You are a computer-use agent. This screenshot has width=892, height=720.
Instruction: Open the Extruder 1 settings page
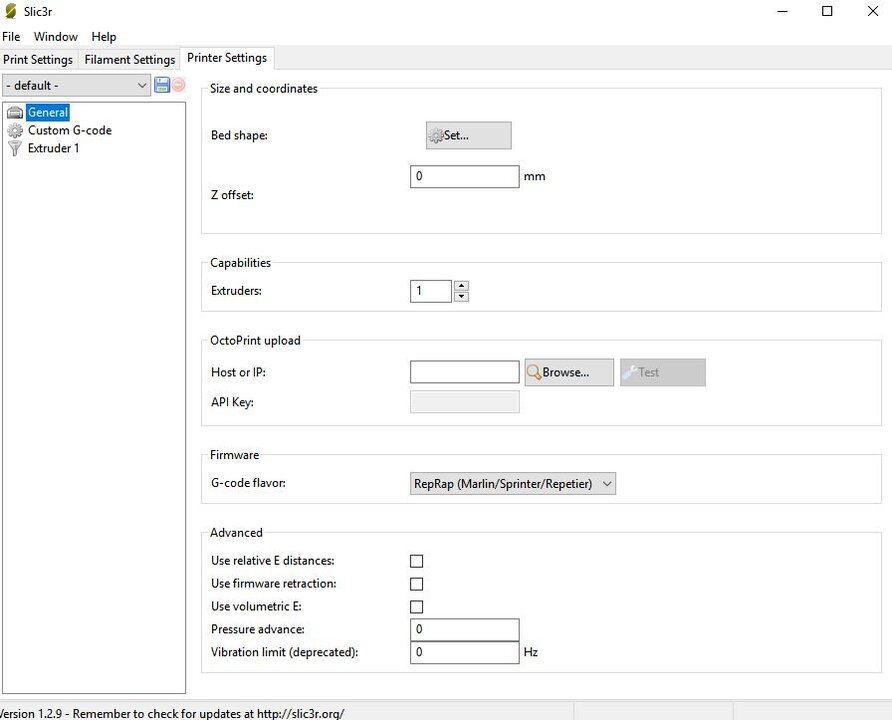(53, 148)
